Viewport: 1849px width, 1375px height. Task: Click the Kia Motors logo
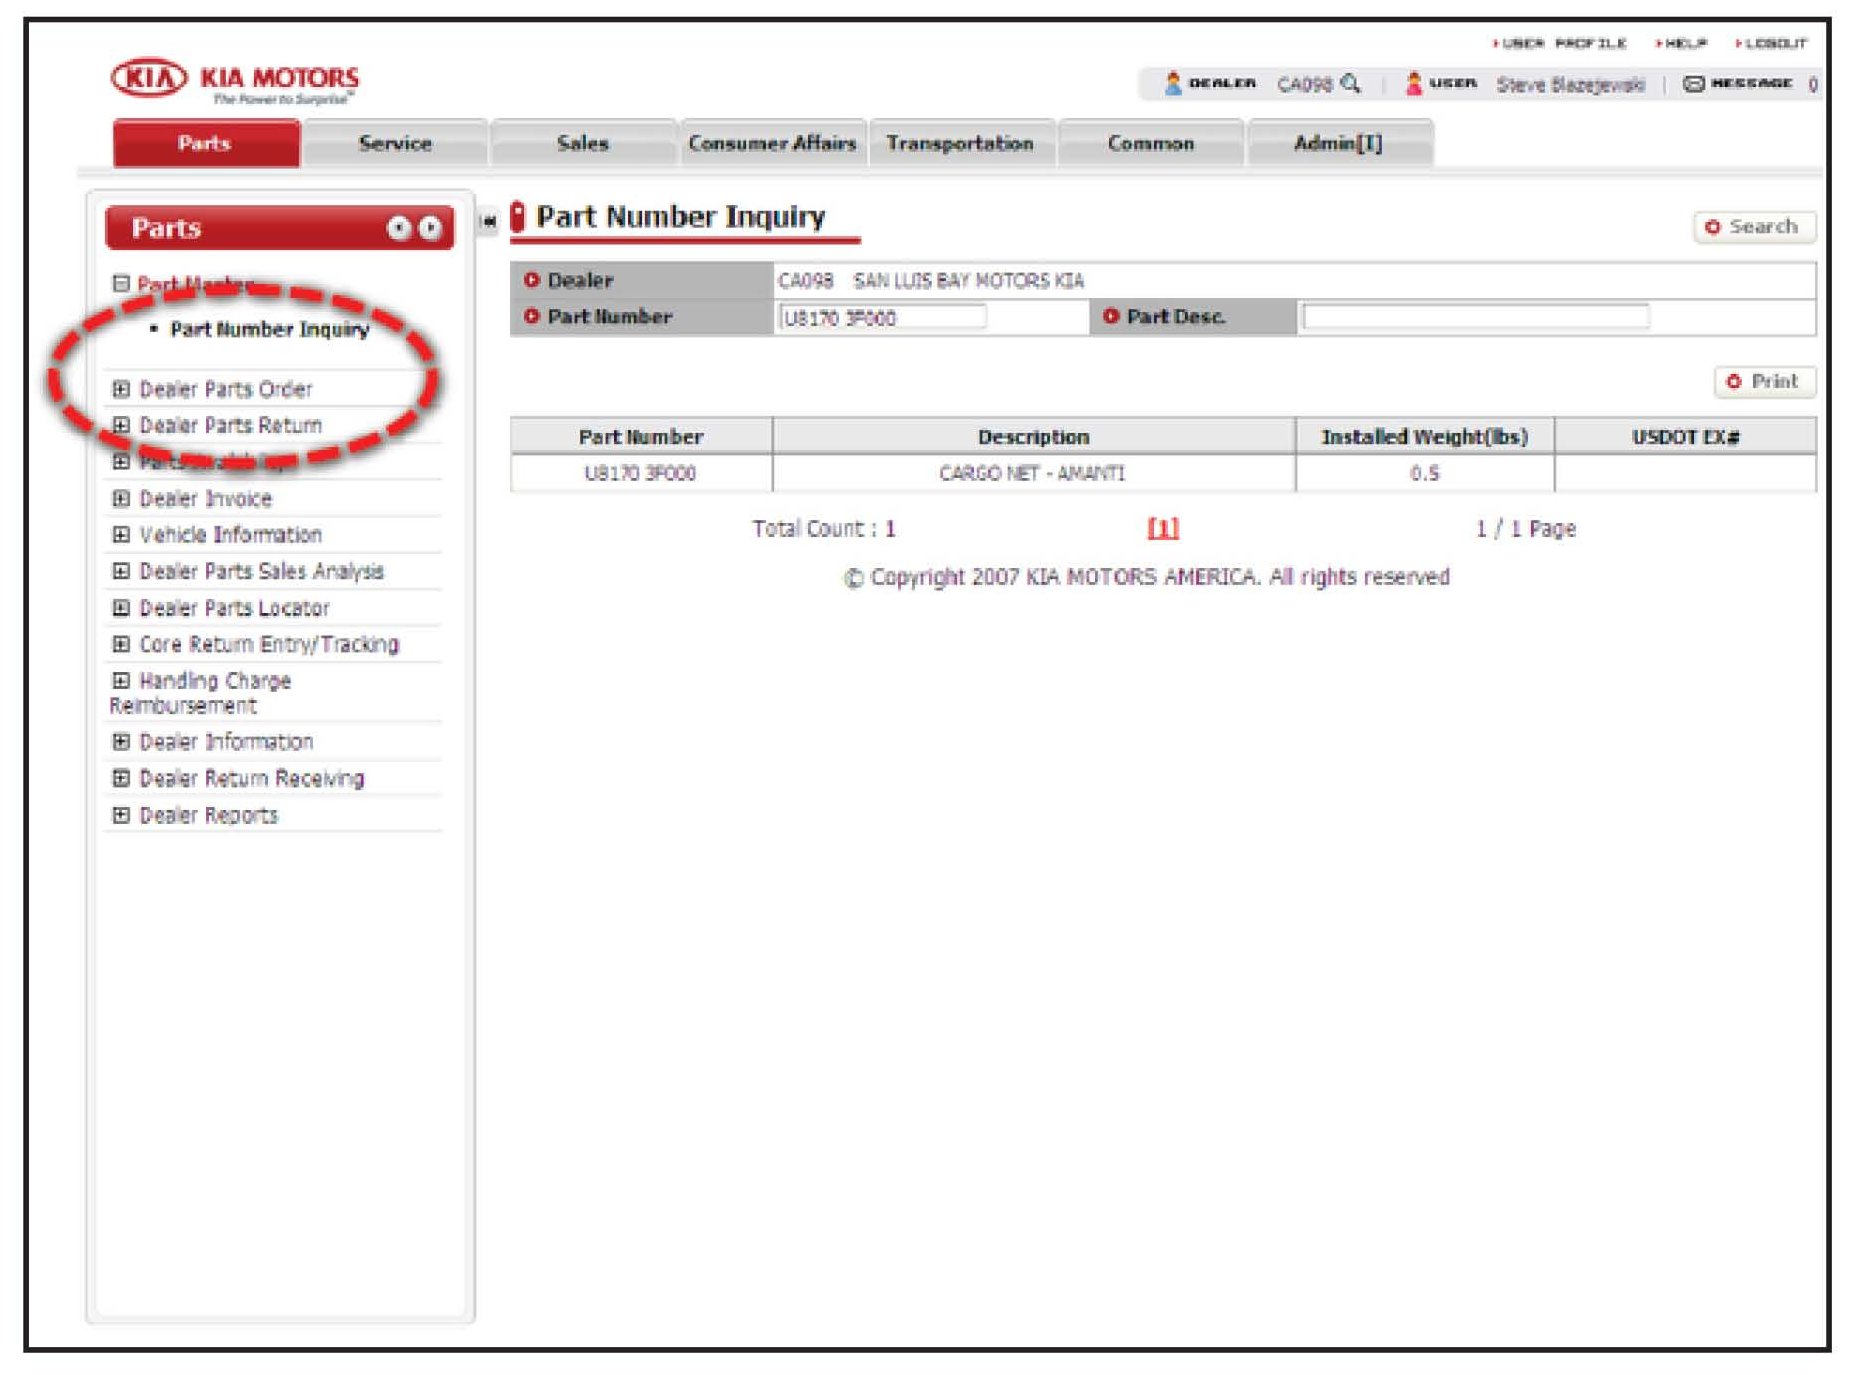[x=235, y=80]
